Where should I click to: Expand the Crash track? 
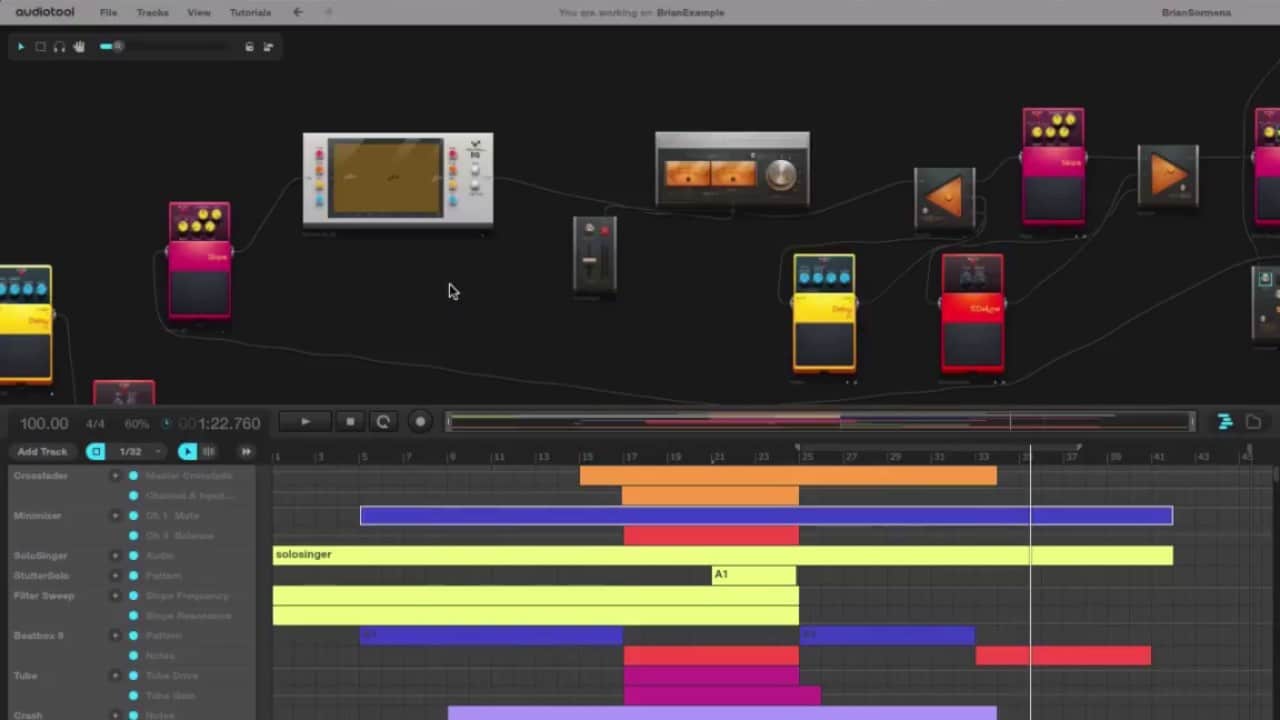tap(115, 715)
